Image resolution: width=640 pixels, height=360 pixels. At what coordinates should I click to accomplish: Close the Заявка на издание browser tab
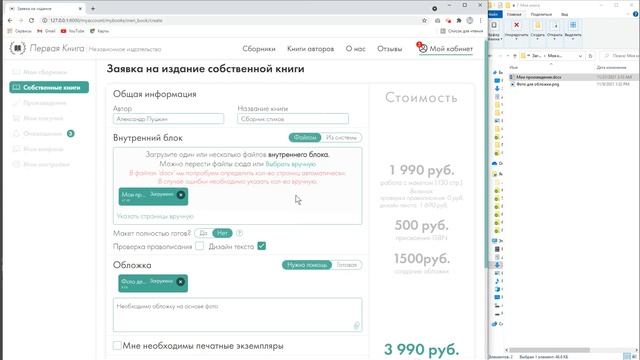[x=80, y=8]
